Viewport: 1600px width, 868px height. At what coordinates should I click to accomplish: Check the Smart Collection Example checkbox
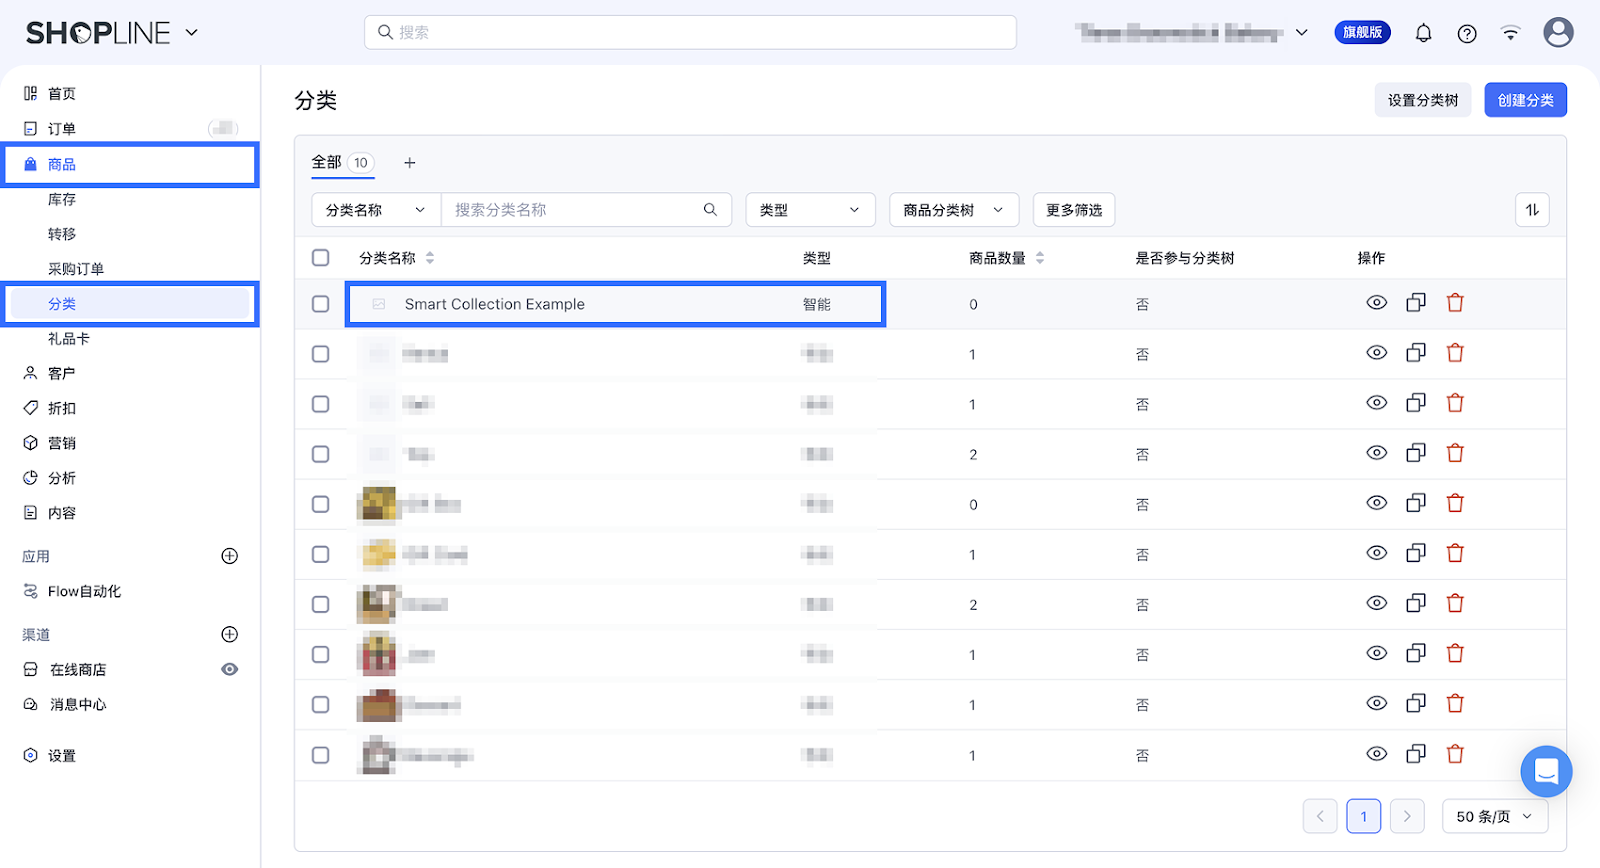(320, 304)
